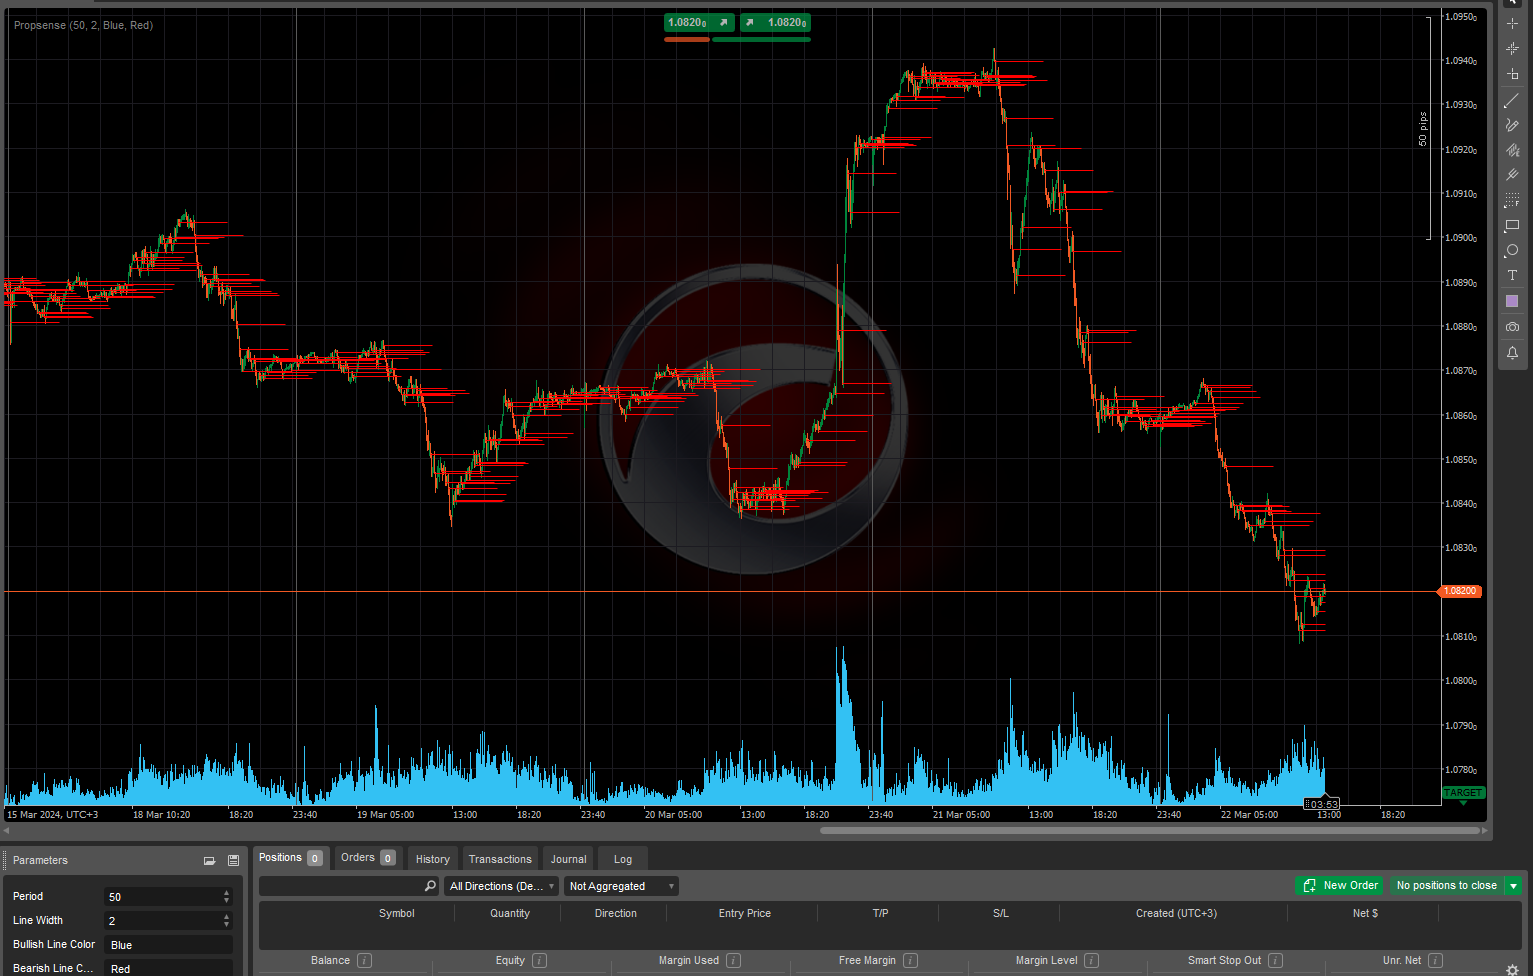
Task: Show Margin Level info icon
Action: (x=1091, y=960)
